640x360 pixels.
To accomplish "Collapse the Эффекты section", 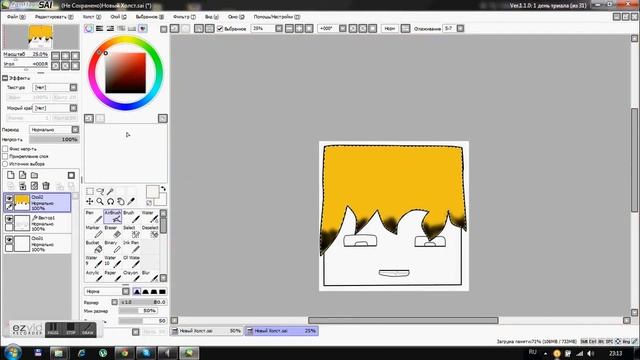I will coord(5,78).
